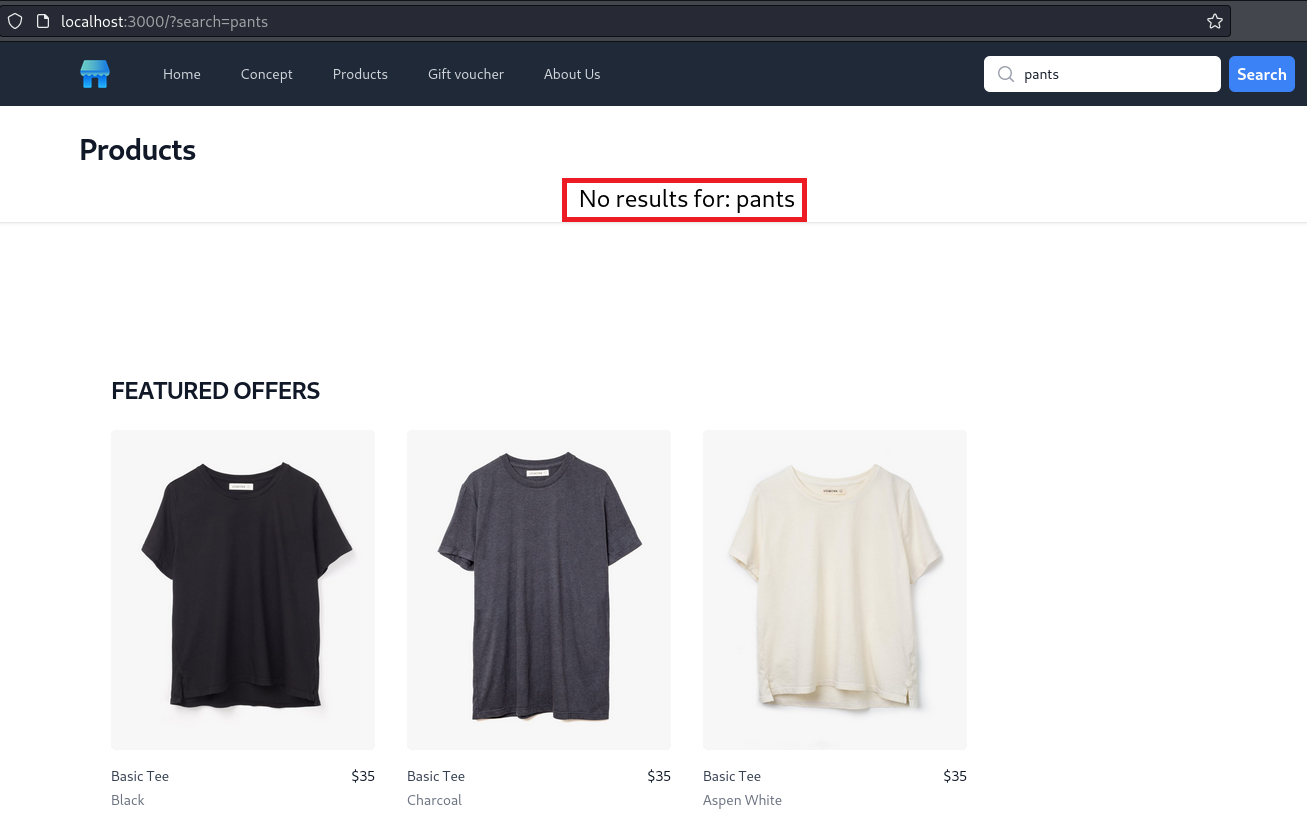Image resolution: width=1307 pixels, height=829 pixels.
Task: Open the Products nav link
Action: 360,74
